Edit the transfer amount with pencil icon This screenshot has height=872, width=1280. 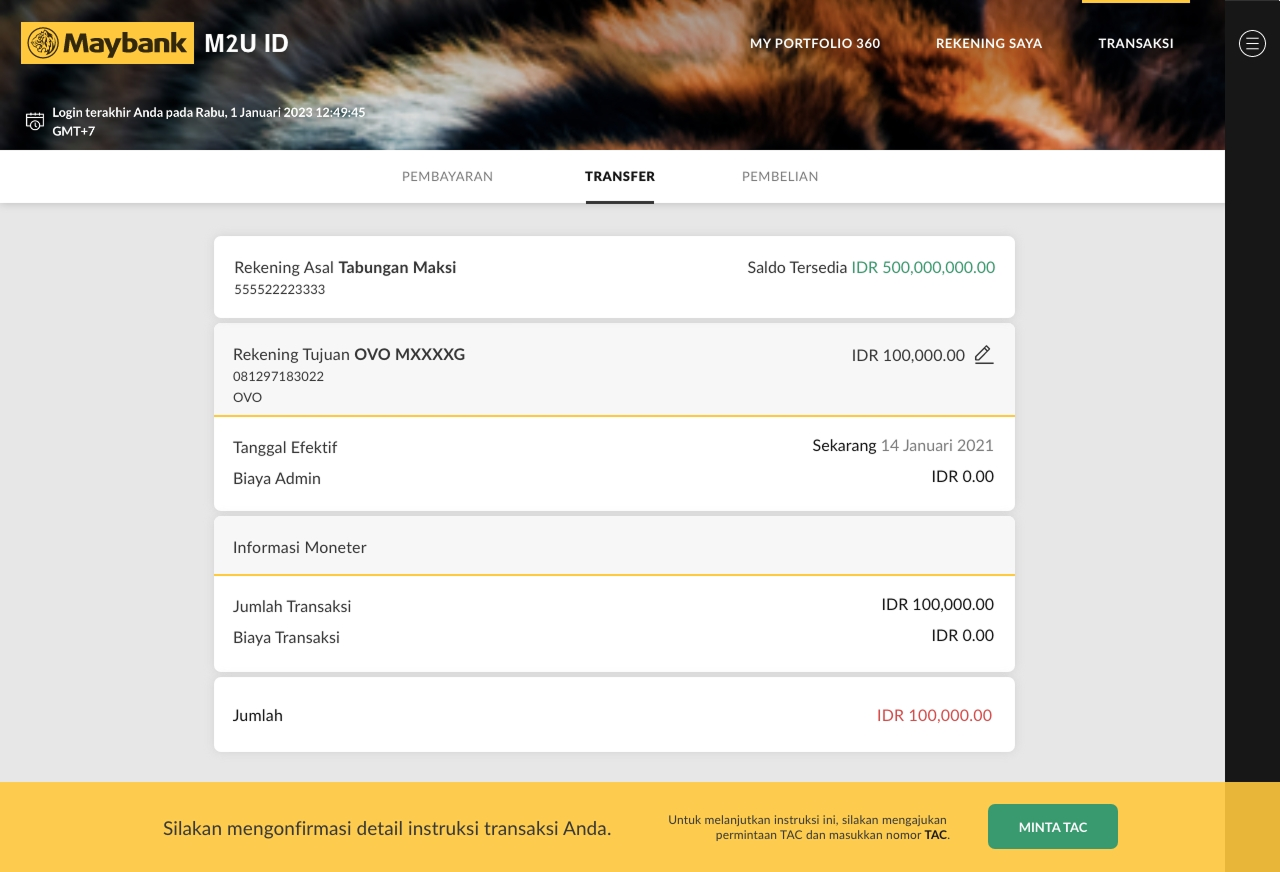(984, 355)
